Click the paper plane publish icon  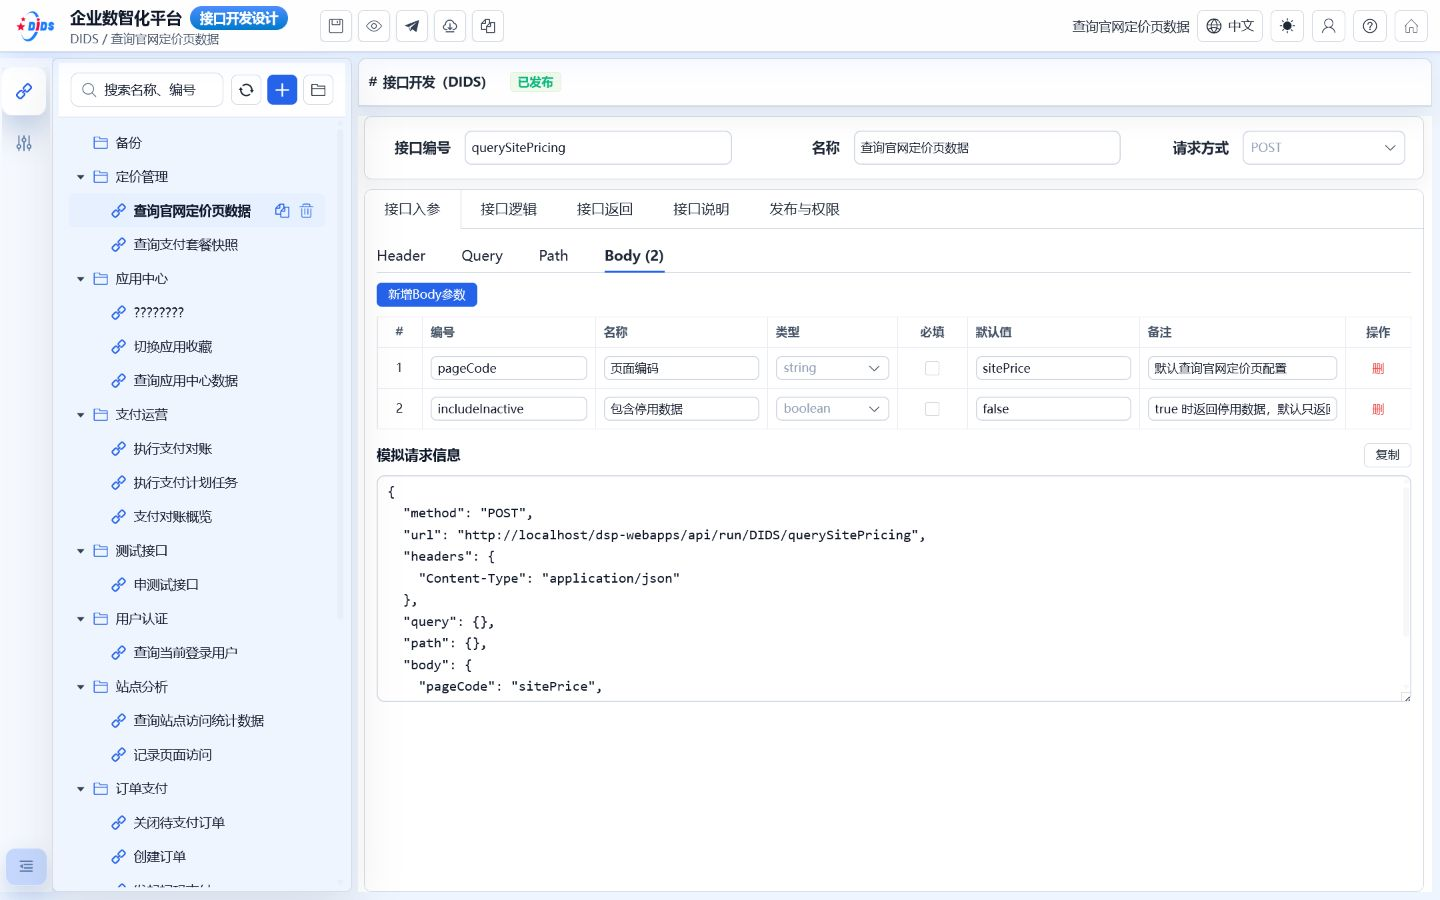[412, 26]
